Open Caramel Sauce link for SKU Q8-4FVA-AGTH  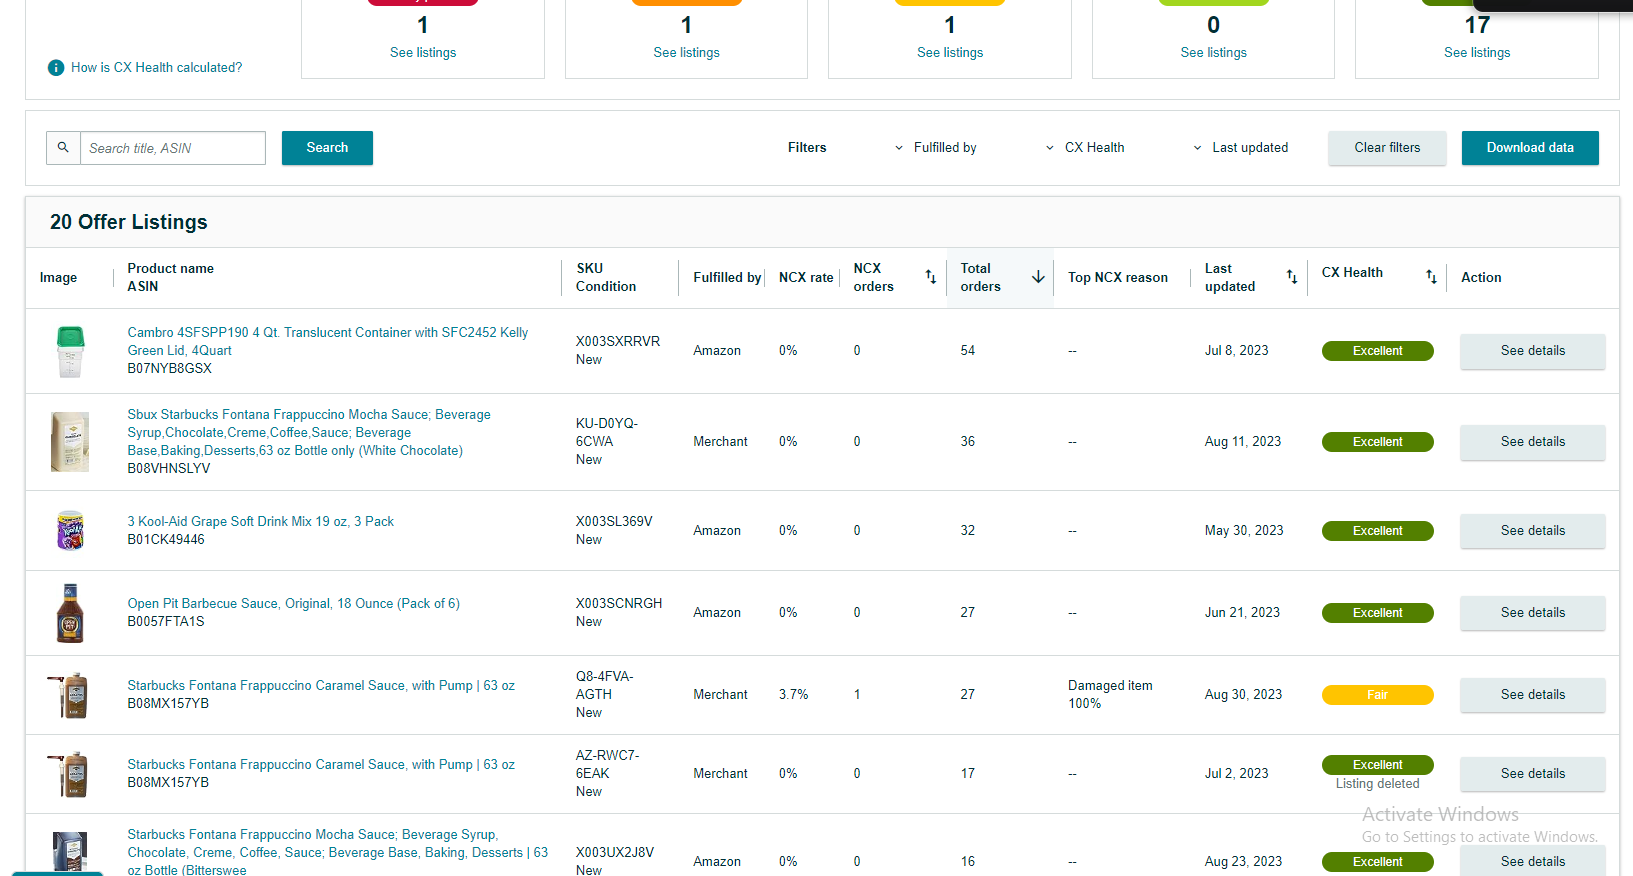tap(321, 686)
